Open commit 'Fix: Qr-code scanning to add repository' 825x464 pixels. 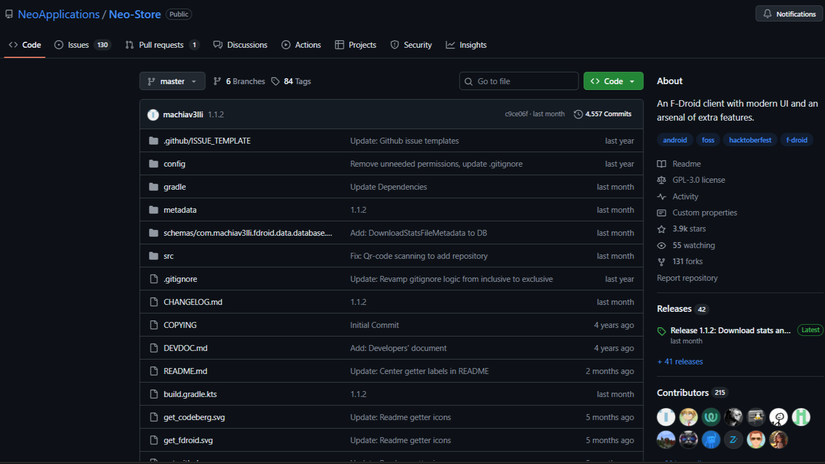tap(419, 256)
